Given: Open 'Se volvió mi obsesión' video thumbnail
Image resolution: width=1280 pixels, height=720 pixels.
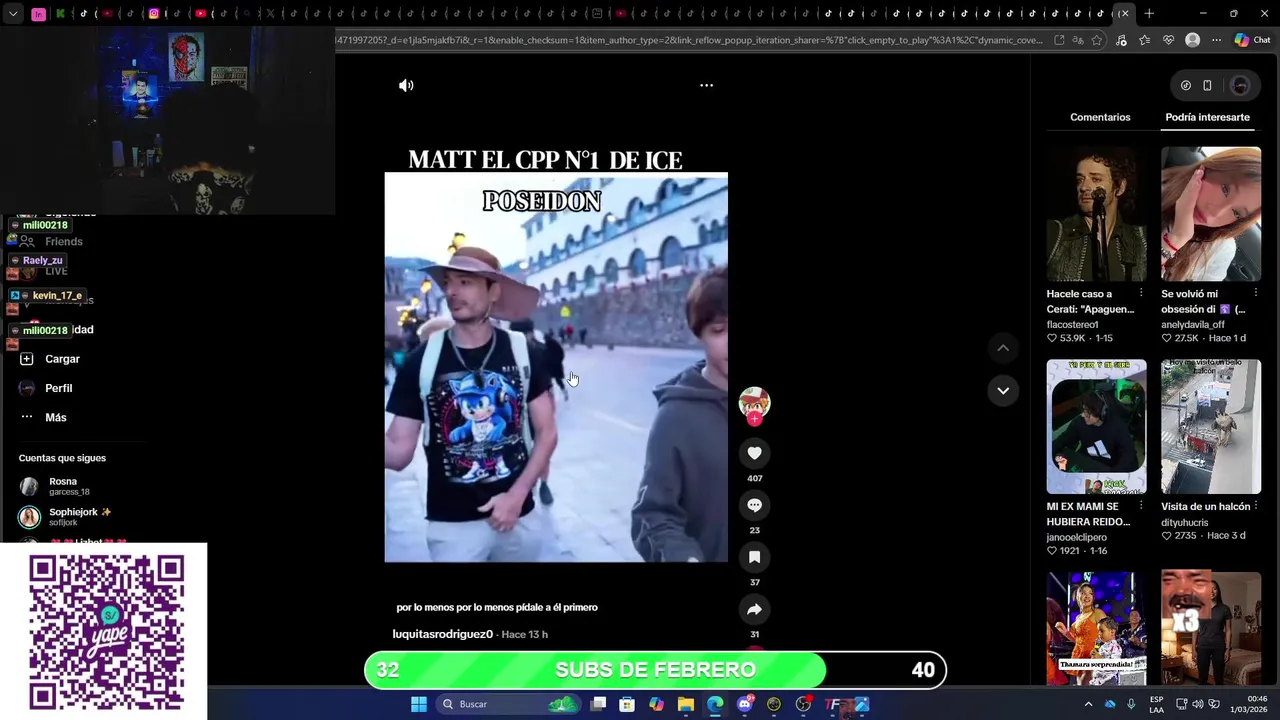Looking at the screenshot, I should [1211, 214].
